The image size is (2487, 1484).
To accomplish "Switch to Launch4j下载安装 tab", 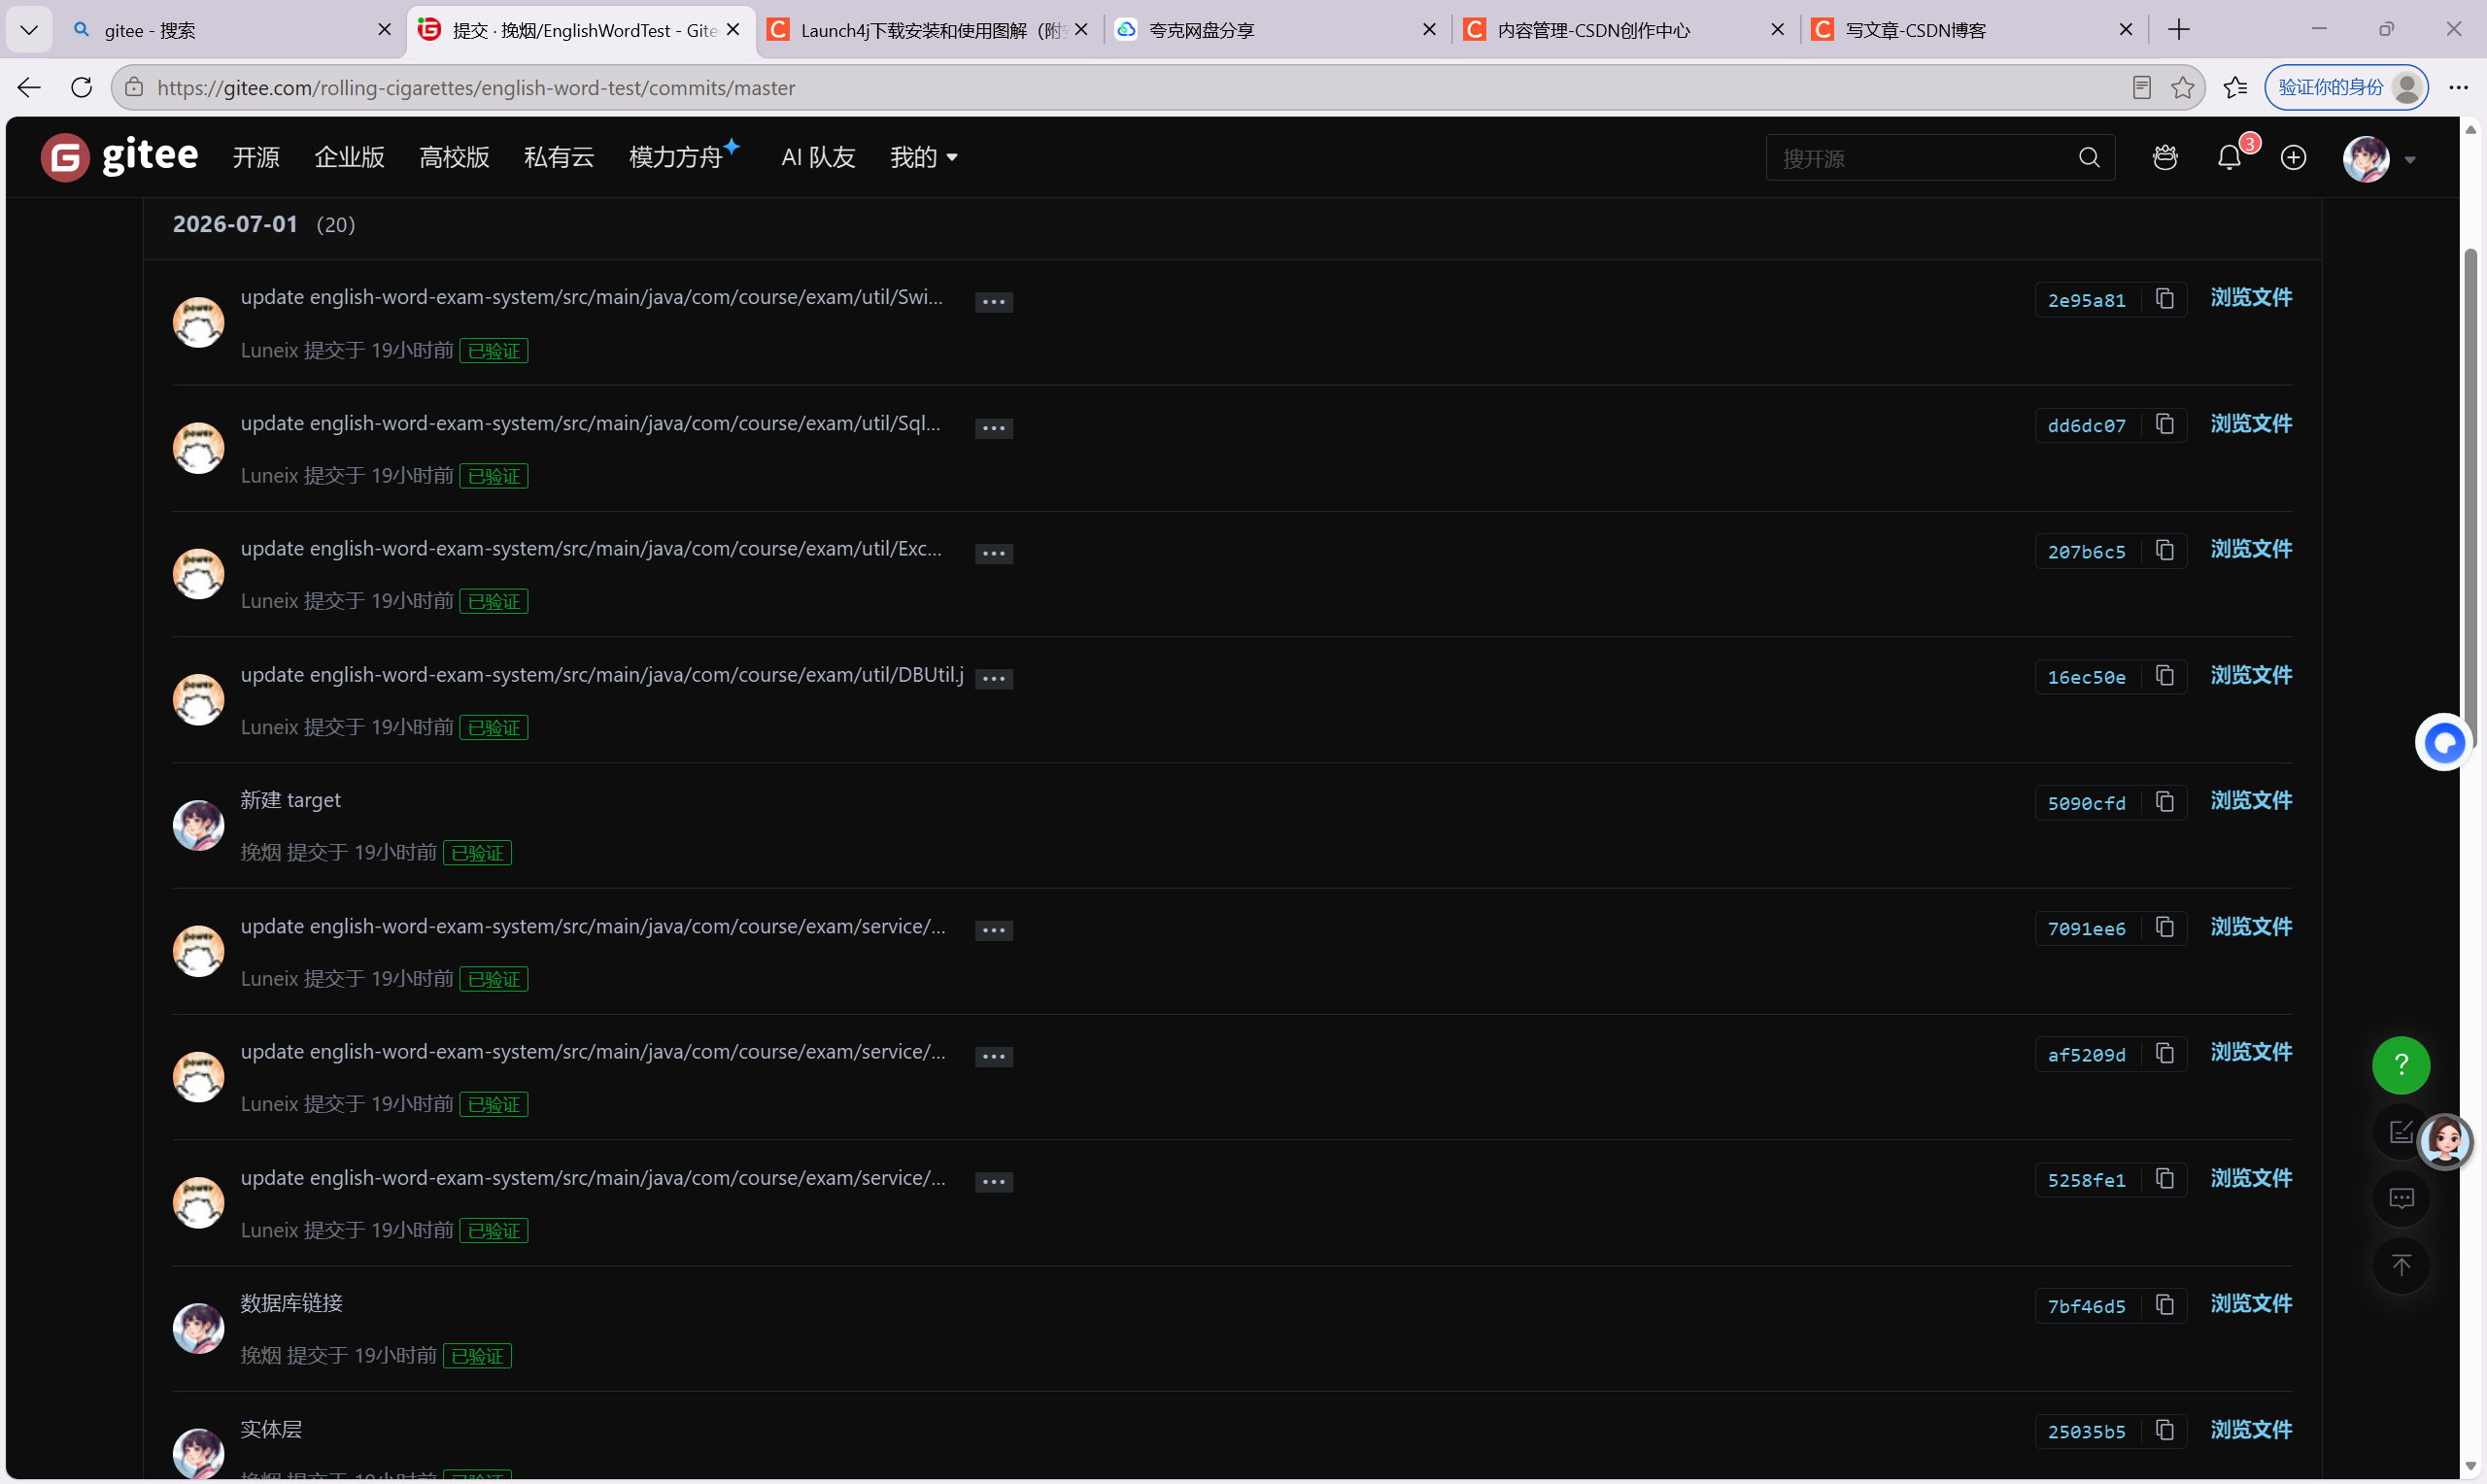I will 930,30.
